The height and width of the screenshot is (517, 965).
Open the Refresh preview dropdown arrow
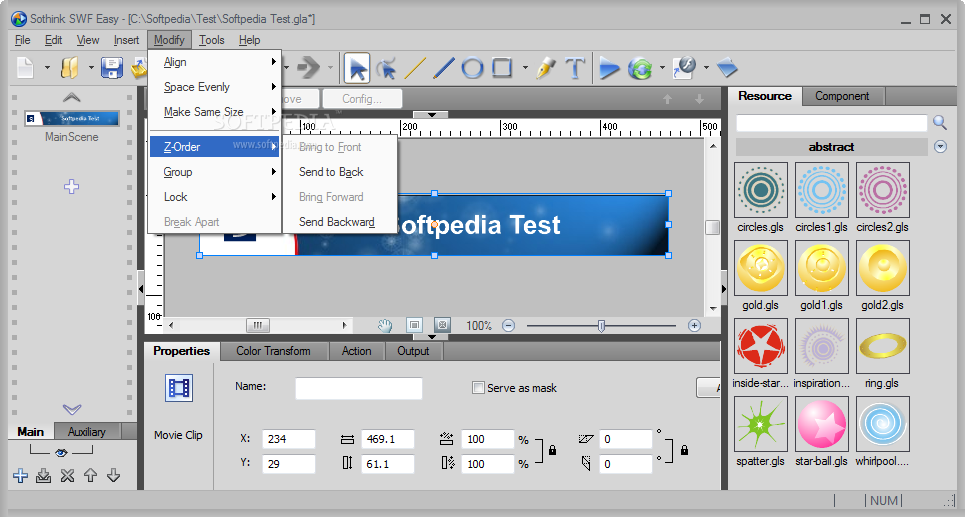(662, 68)
